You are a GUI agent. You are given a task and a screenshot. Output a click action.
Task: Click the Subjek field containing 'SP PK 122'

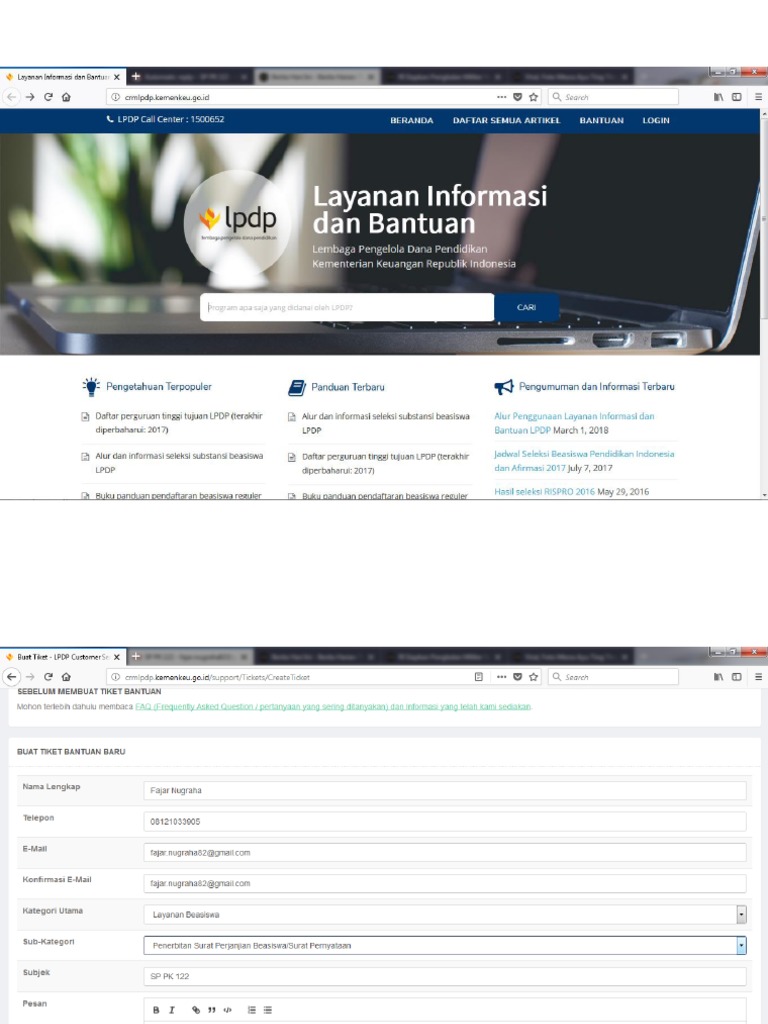point(445,976)
